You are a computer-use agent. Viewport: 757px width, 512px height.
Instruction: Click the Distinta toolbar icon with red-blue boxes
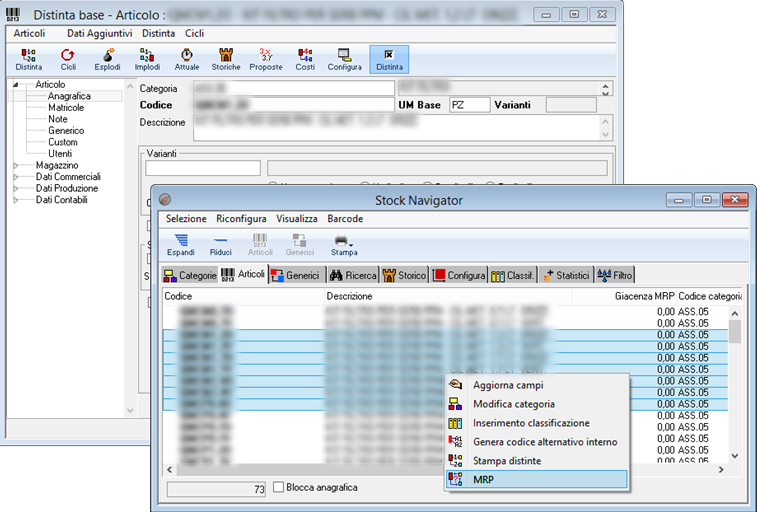pos(28,59)
